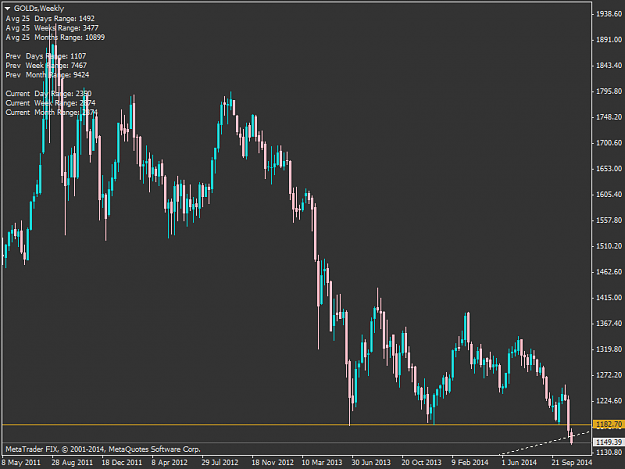This screenshot has height=469, width=625.
Task: Click the 'Prev Month Range: 9424' text
Action: (x=47, y=75)
